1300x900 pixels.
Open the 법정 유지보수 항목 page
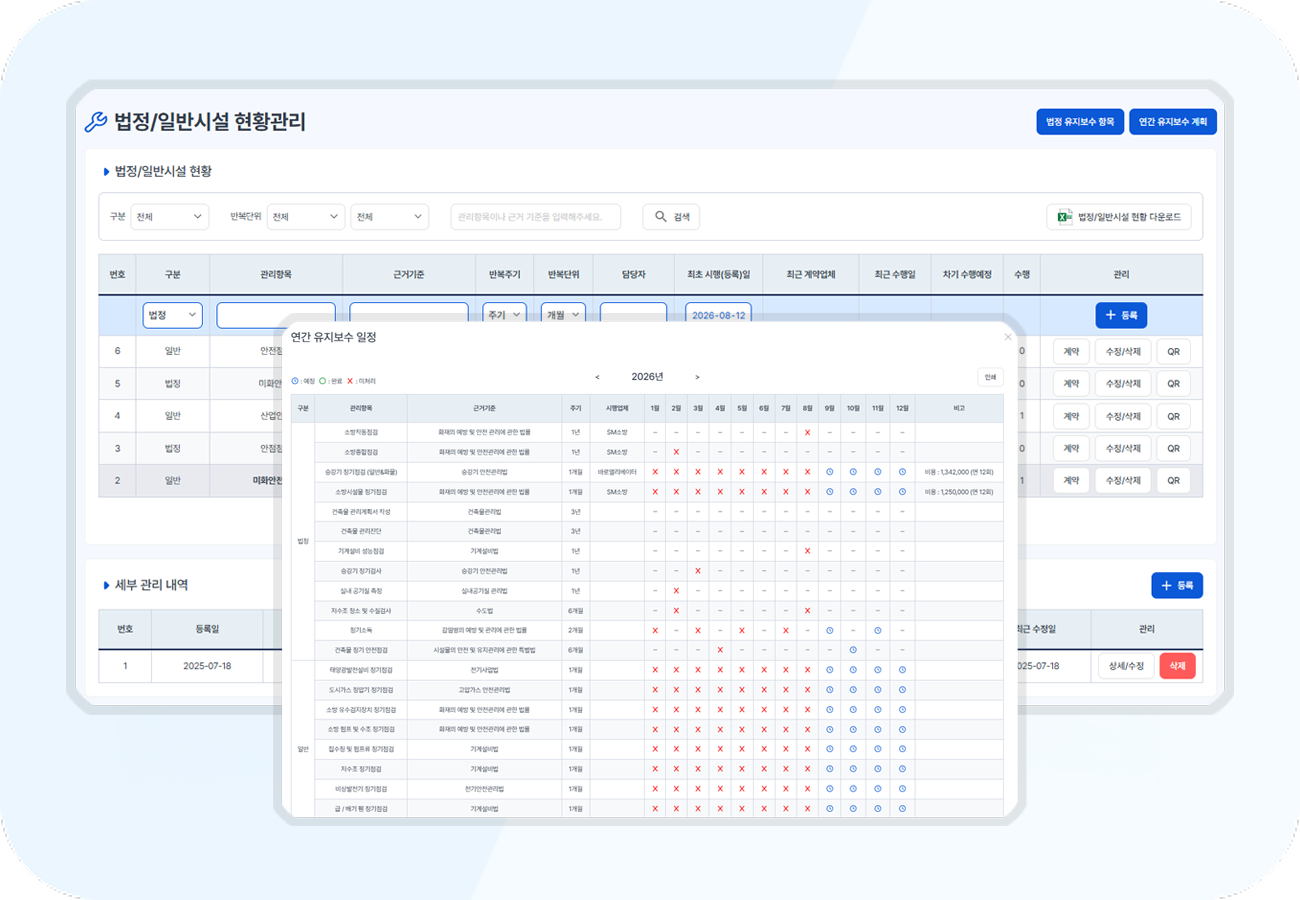(x=1080, y=122)
